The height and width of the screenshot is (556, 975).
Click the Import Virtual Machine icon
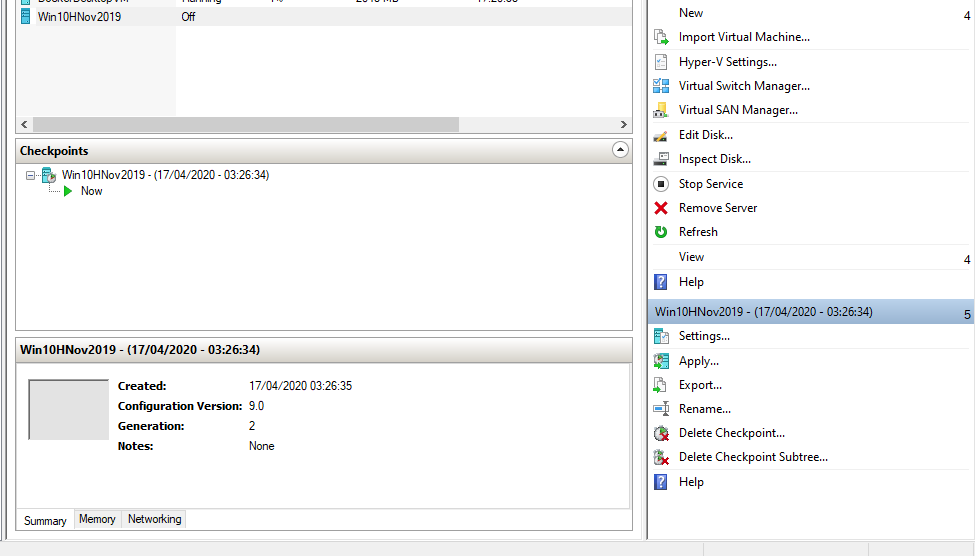click(x=661, y=37)
